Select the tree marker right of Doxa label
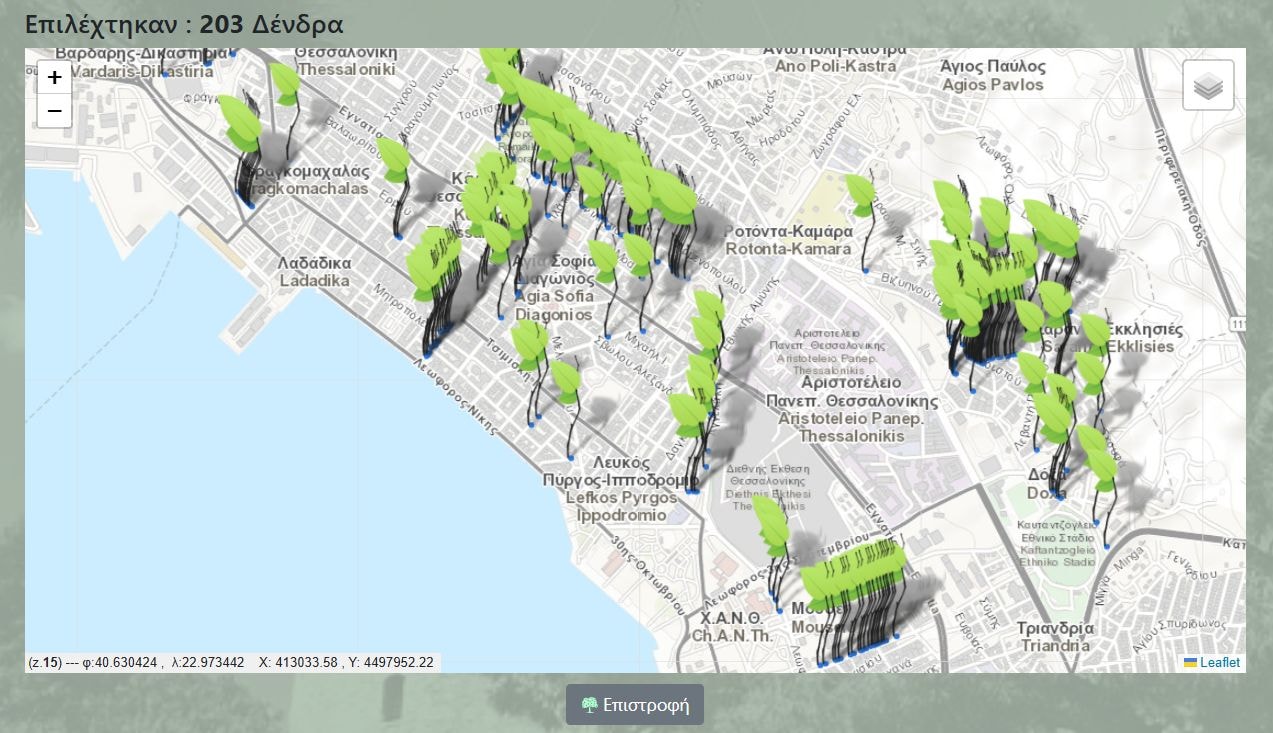1273x733 pixels. [x=1100, y=465]
